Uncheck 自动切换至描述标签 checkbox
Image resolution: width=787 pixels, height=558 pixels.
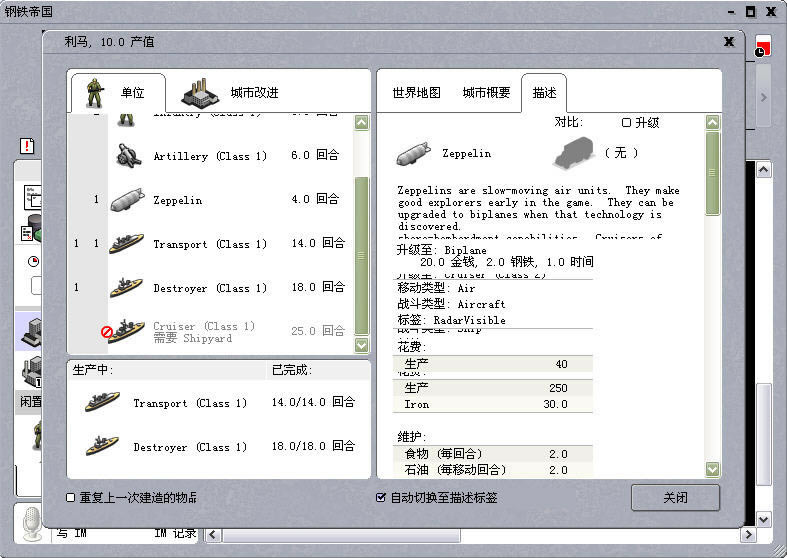tap(380, 497)
